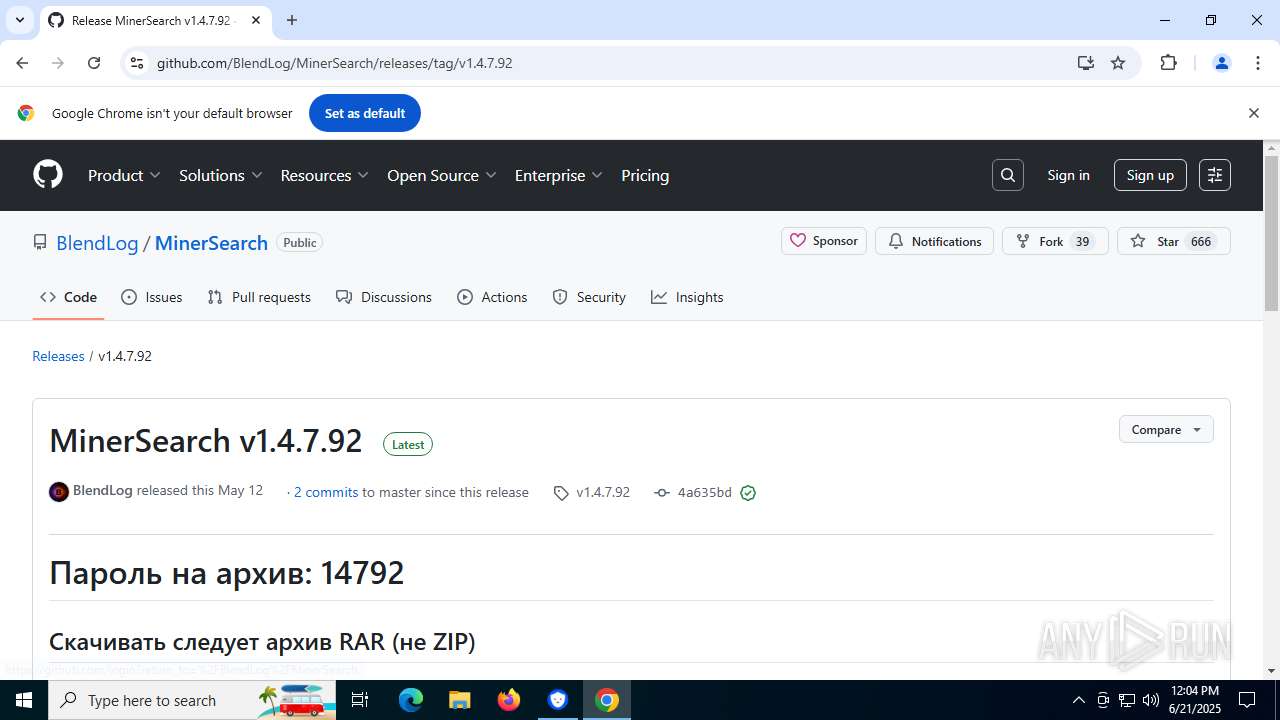The width and height of the screenshot is (1280, 720).
Task: Go forward using the browser forward arrow
Action: point(58,63)
